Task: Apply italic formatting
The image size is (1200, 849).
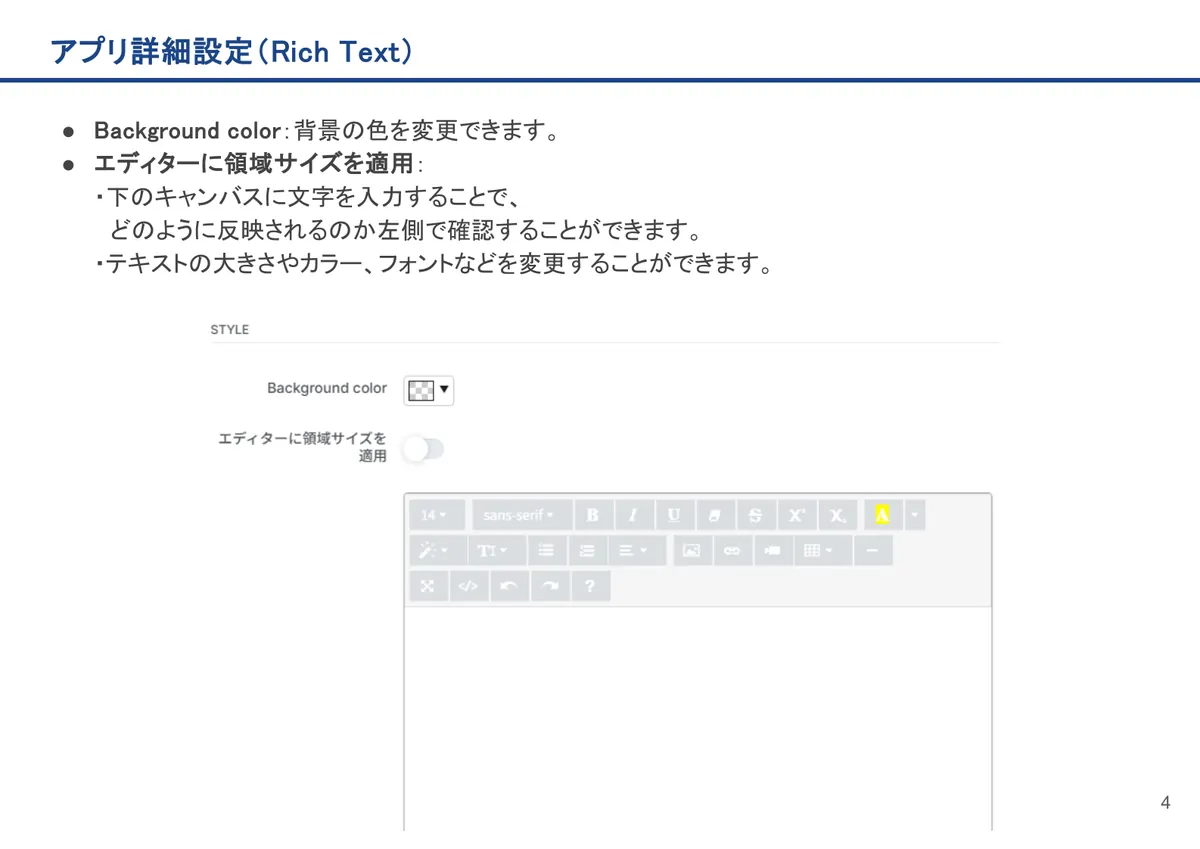Action: [x=634, y=515]
